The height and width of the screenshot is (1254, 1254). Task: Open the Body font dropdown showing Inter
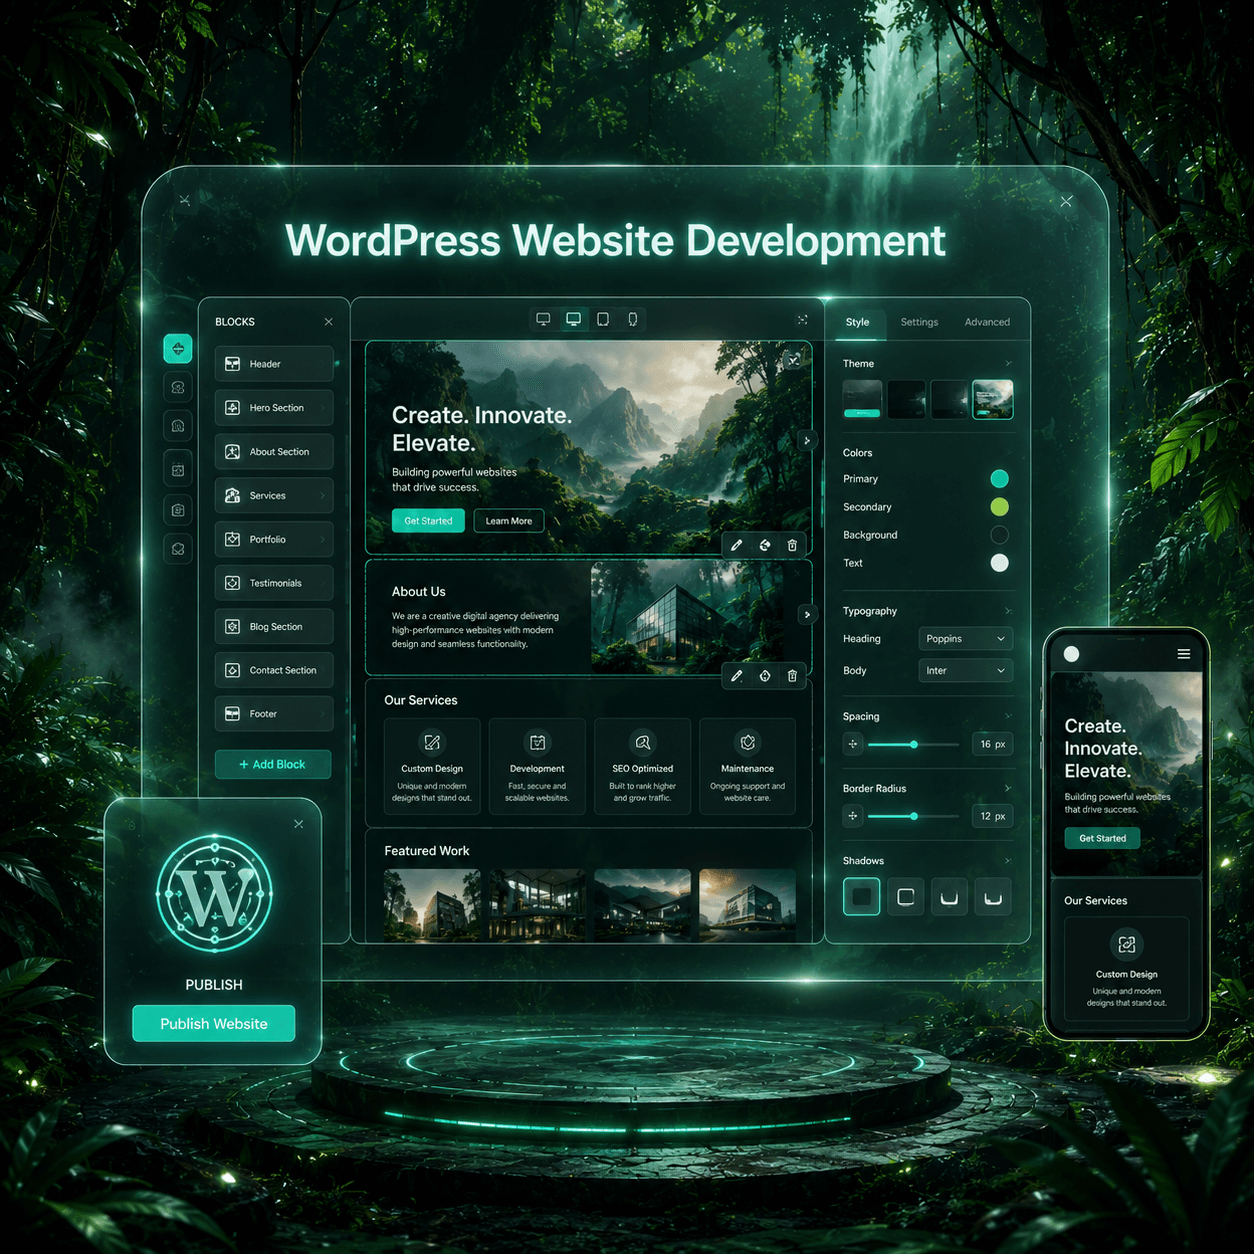965,671
